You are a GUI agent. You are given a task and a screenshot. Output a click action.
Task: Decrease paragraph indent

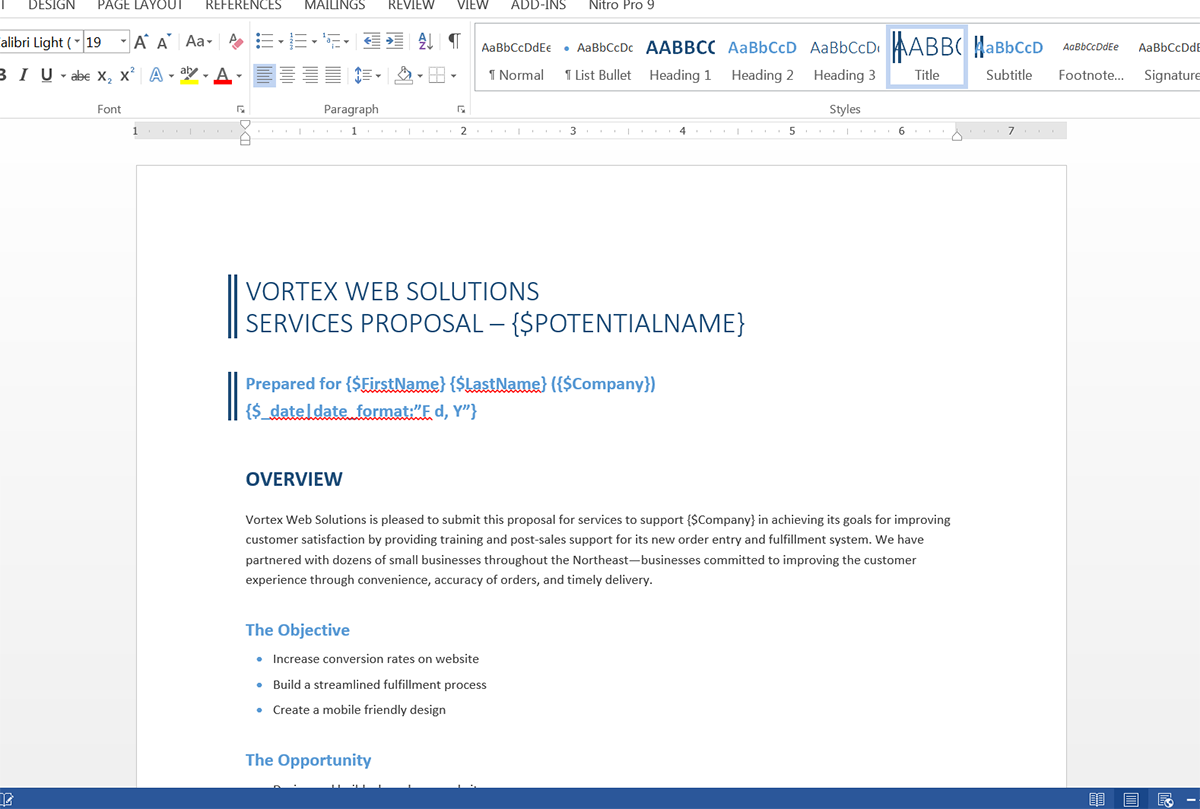tap(372, 42)
